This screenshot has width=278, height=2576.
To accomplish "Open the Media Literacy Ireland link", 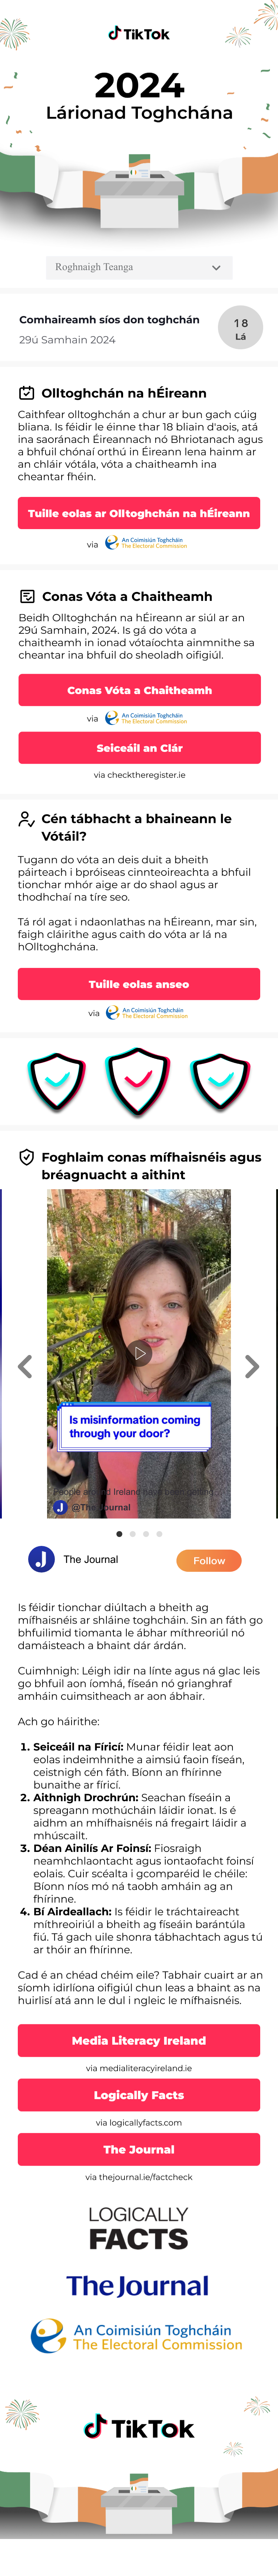I will click(x=139, y=2012).
